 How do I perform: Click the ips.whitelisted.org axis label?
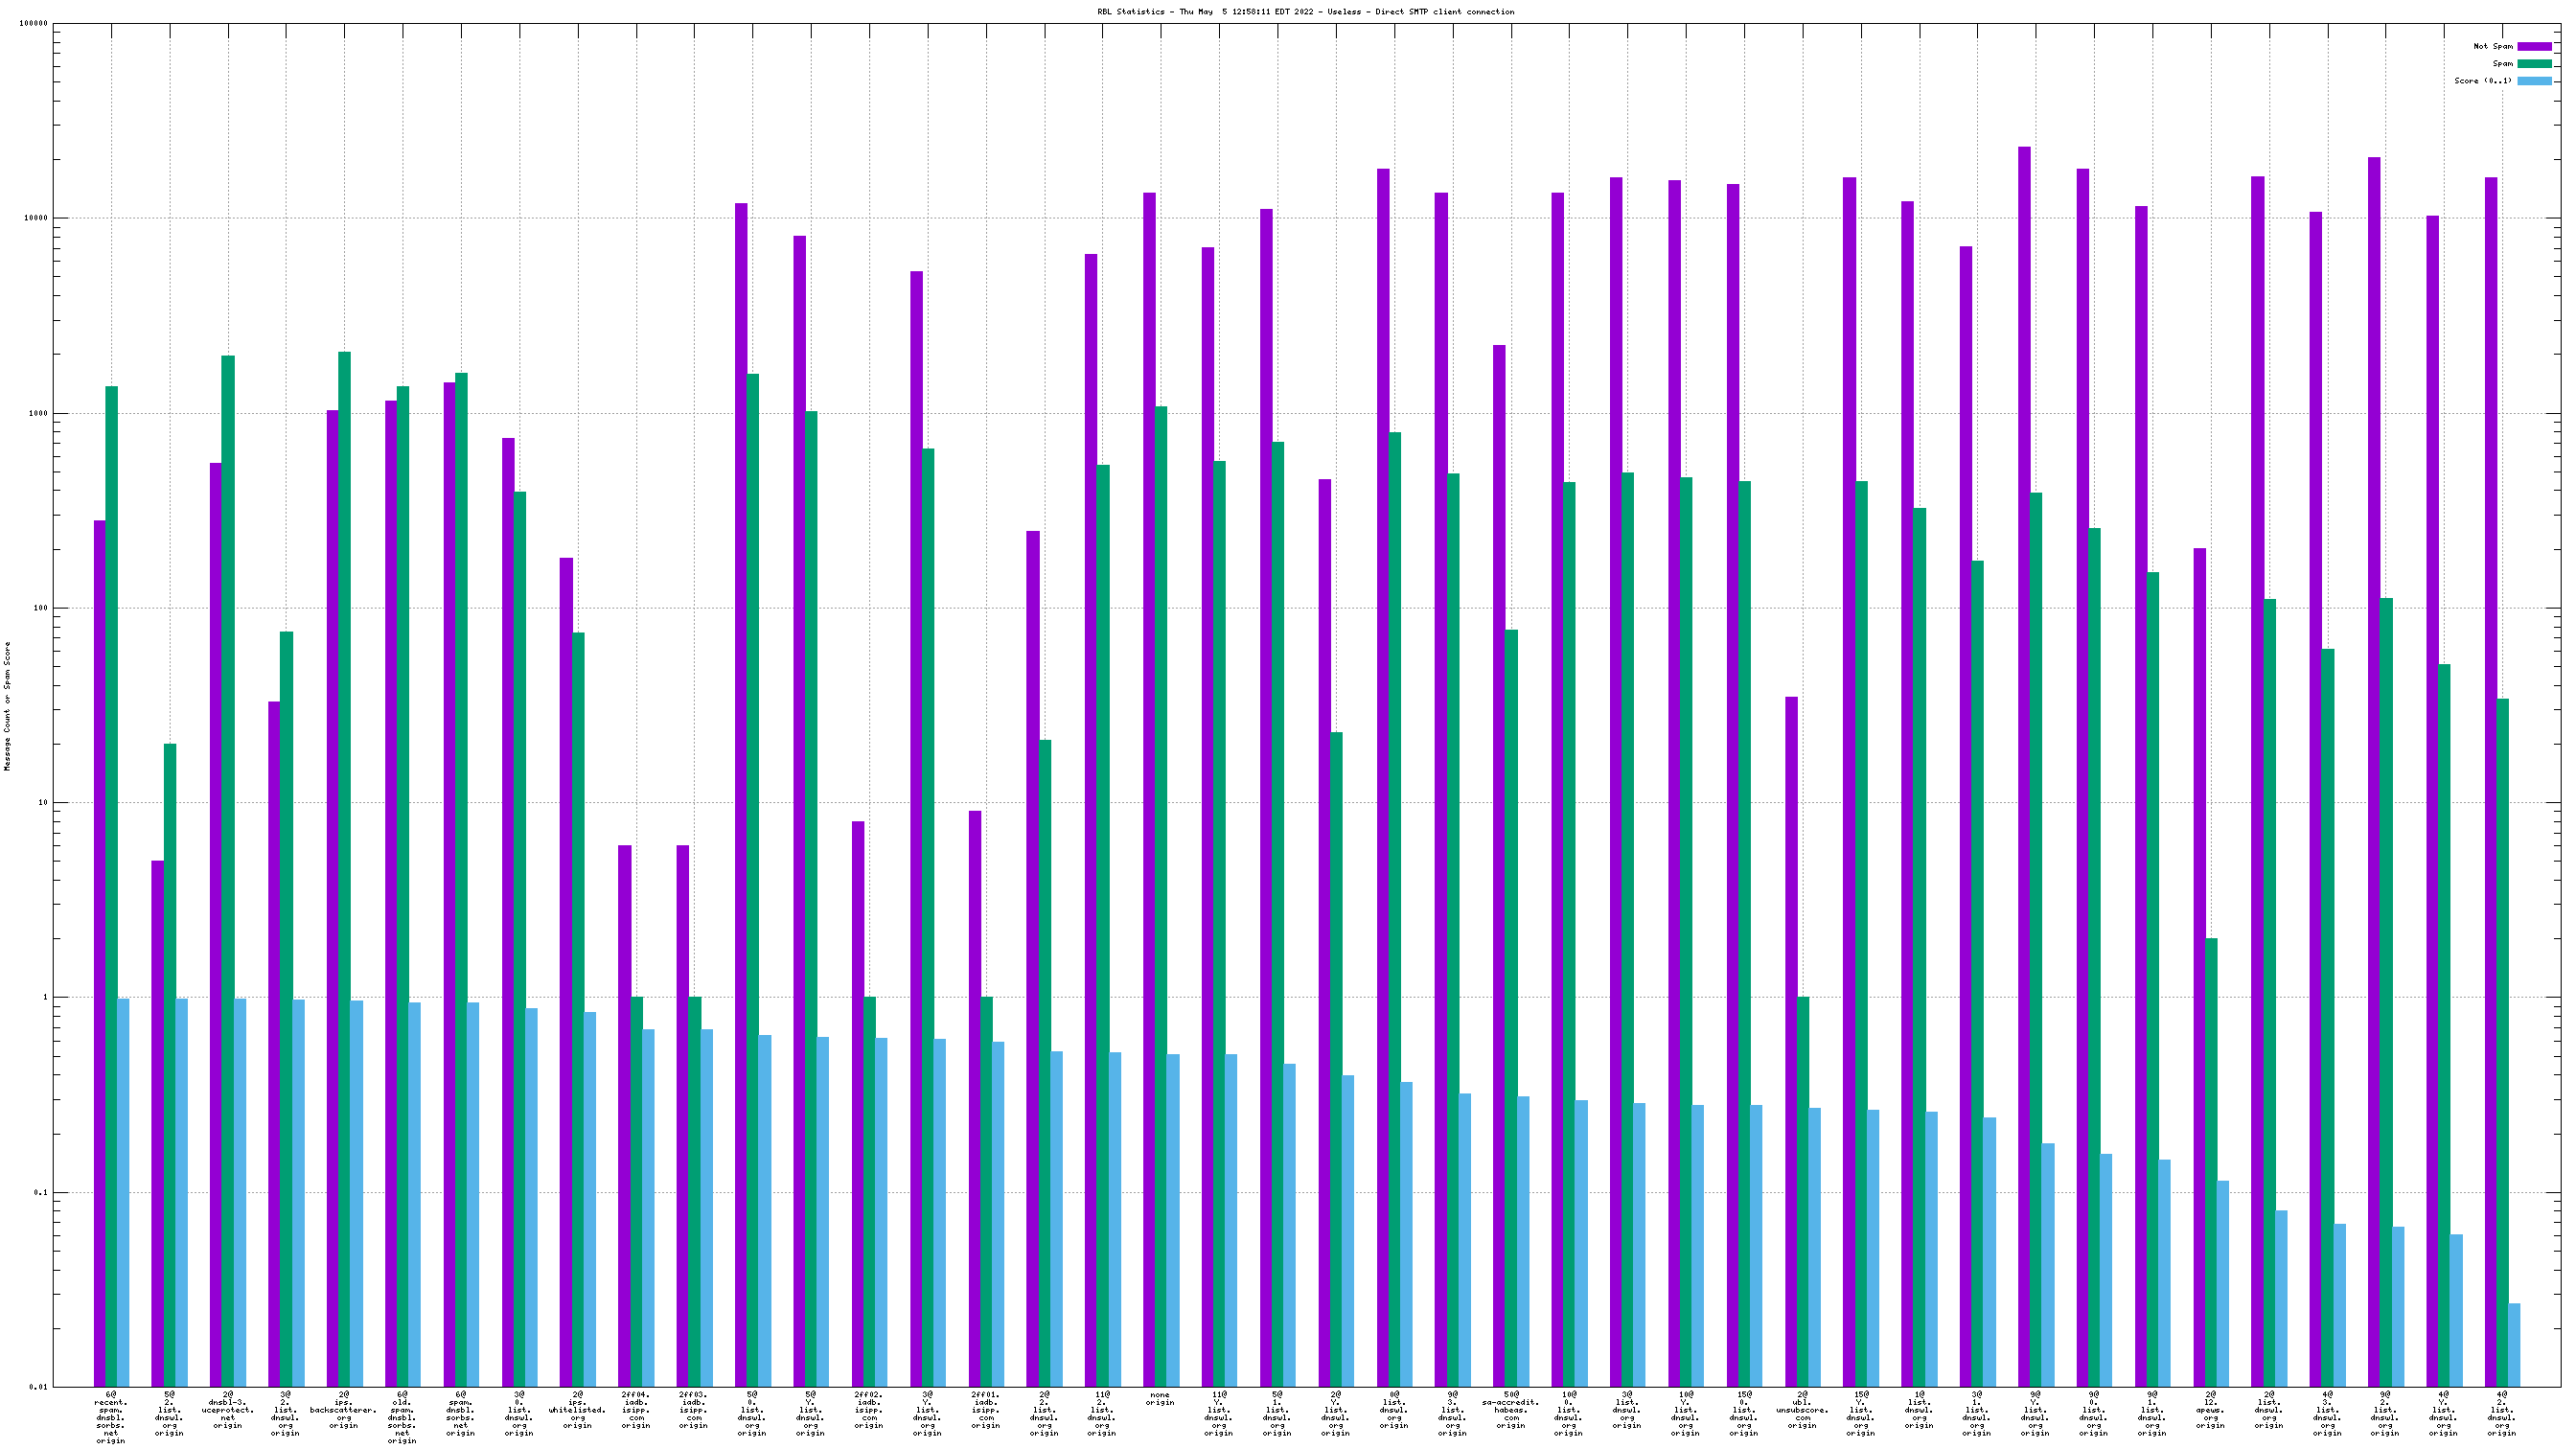point(577,1409)
